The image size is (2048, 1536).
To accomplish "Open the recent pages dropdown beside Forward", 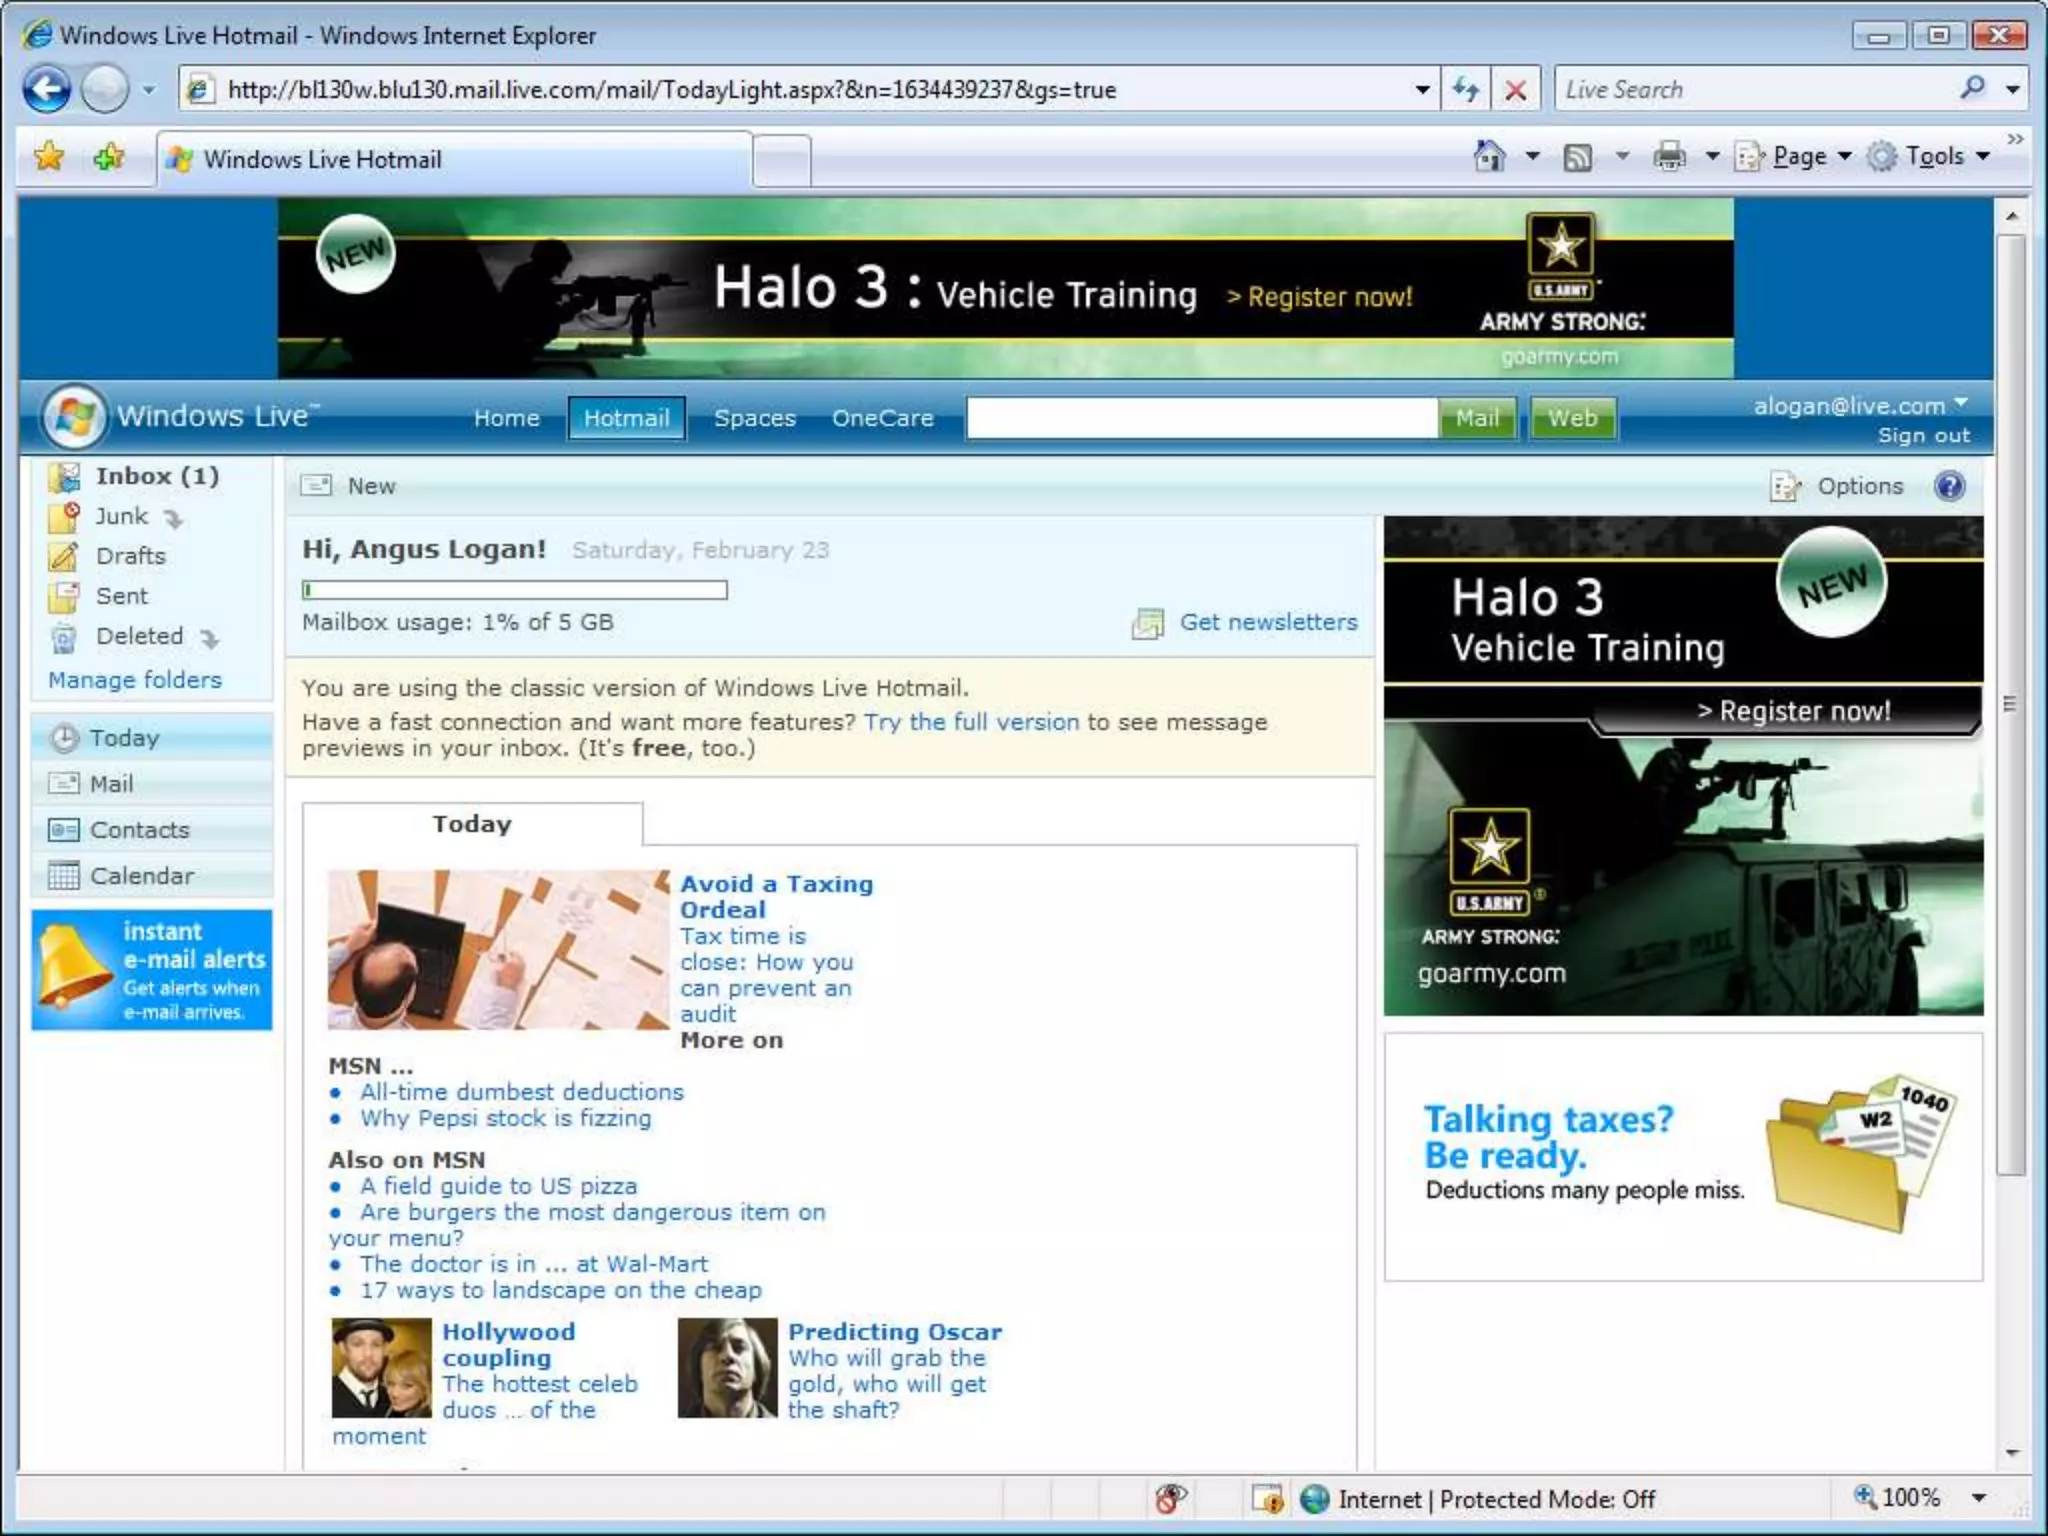I will click(149, 90).
